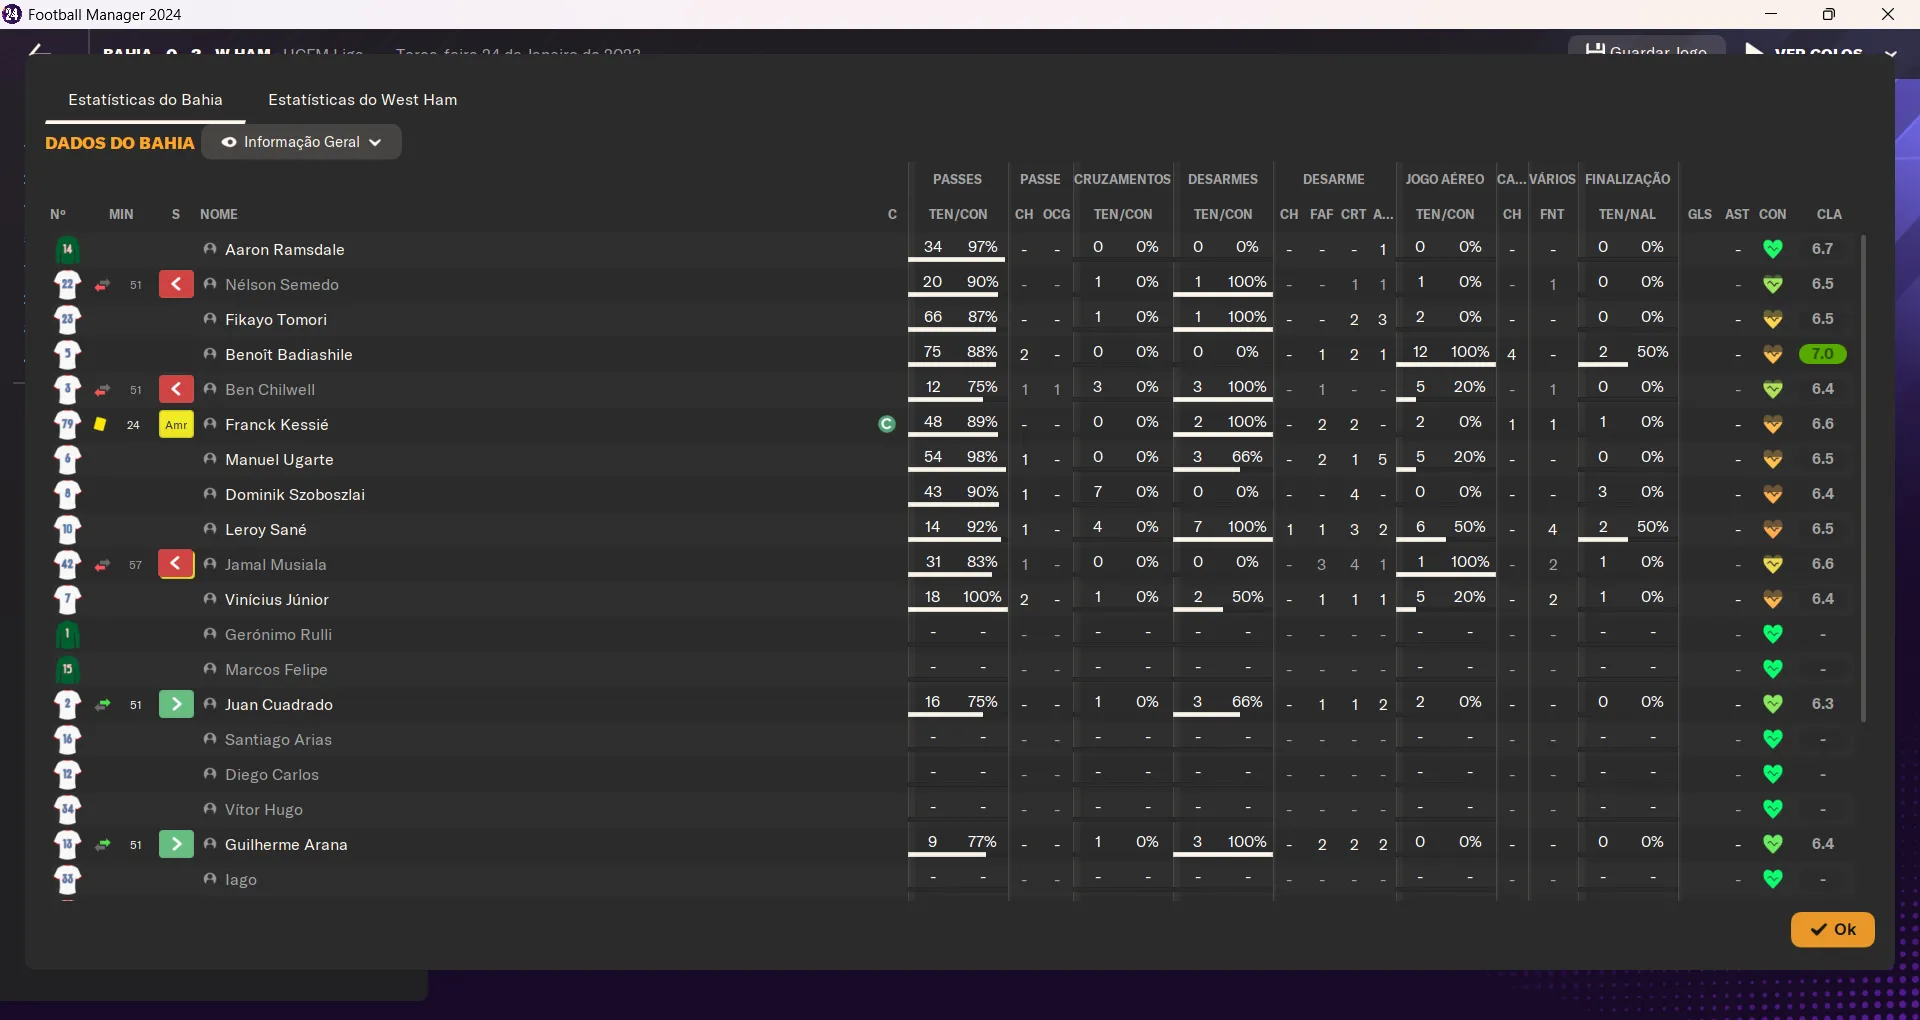The height and width of the screenshot is (1020, 1920).
Task: Click the player info icon beside Leroy Sané
Action: click(x=210, y=529)
